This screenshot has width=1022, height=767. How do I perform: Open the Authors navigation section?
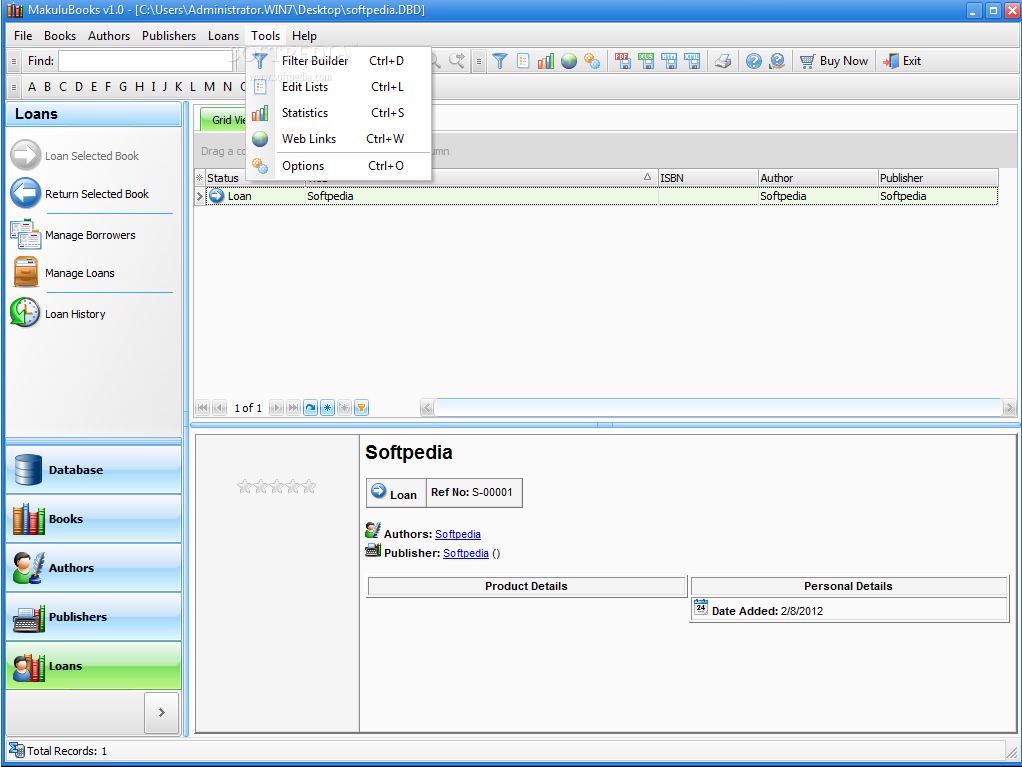pos(94,568)
